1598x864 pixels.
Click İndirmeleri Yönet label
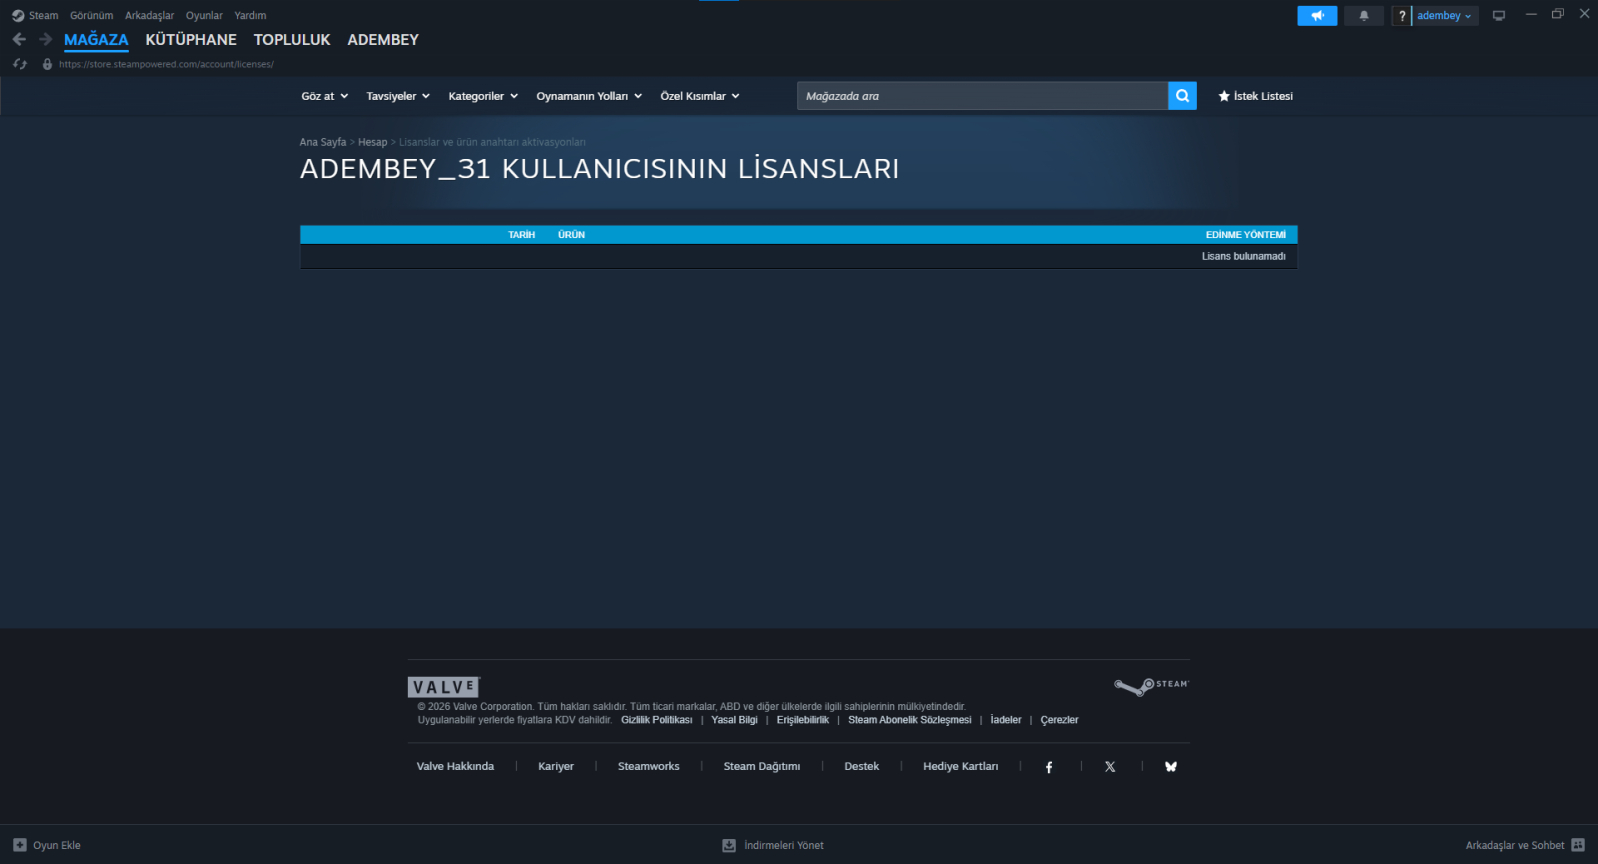pos(784,845)
